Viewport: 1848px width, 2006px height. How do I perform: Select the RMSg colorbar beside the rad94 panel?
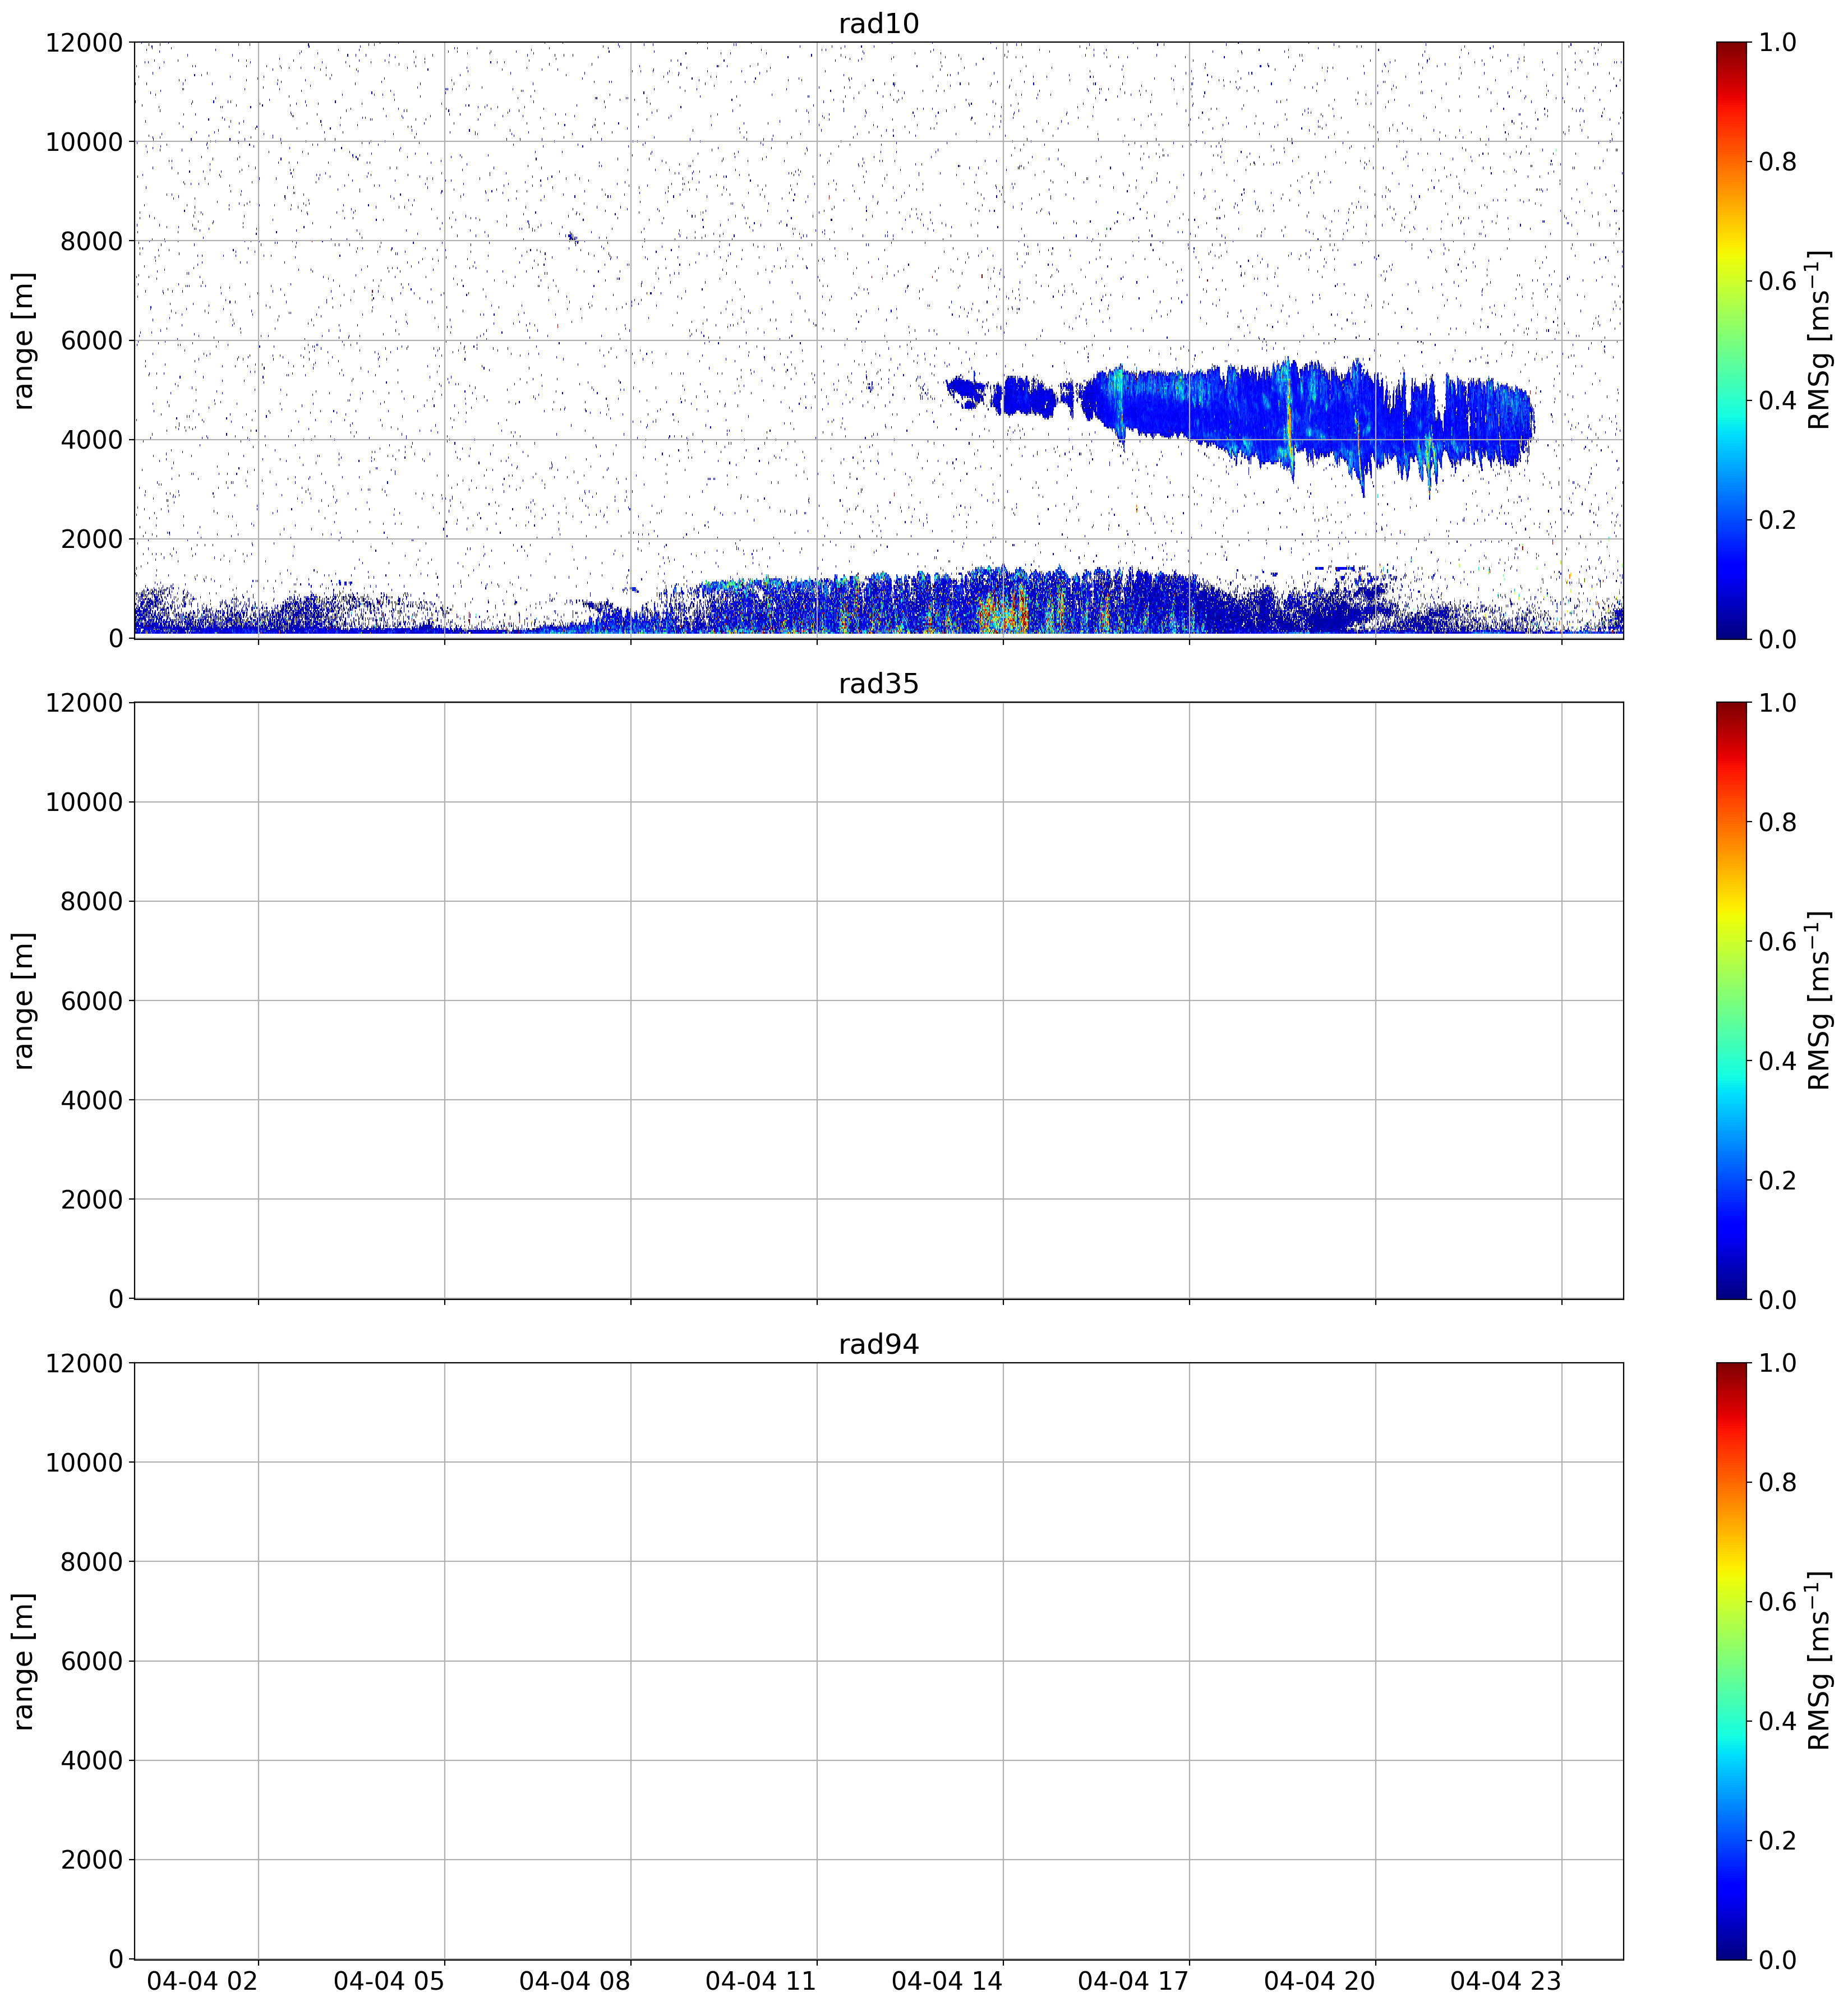[x=1731, y=1661]
